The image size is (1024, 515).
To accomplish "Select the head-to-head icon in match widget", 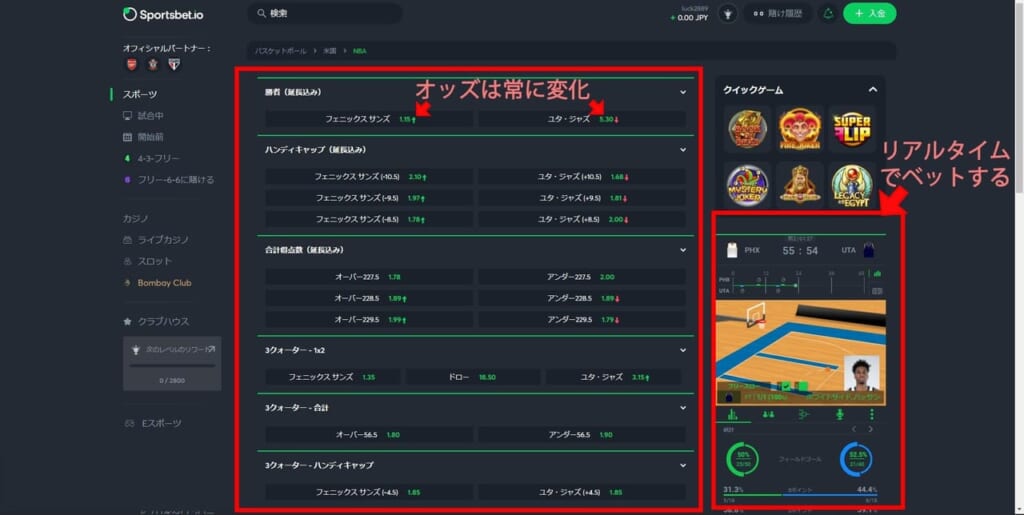I will click(768, 414).
